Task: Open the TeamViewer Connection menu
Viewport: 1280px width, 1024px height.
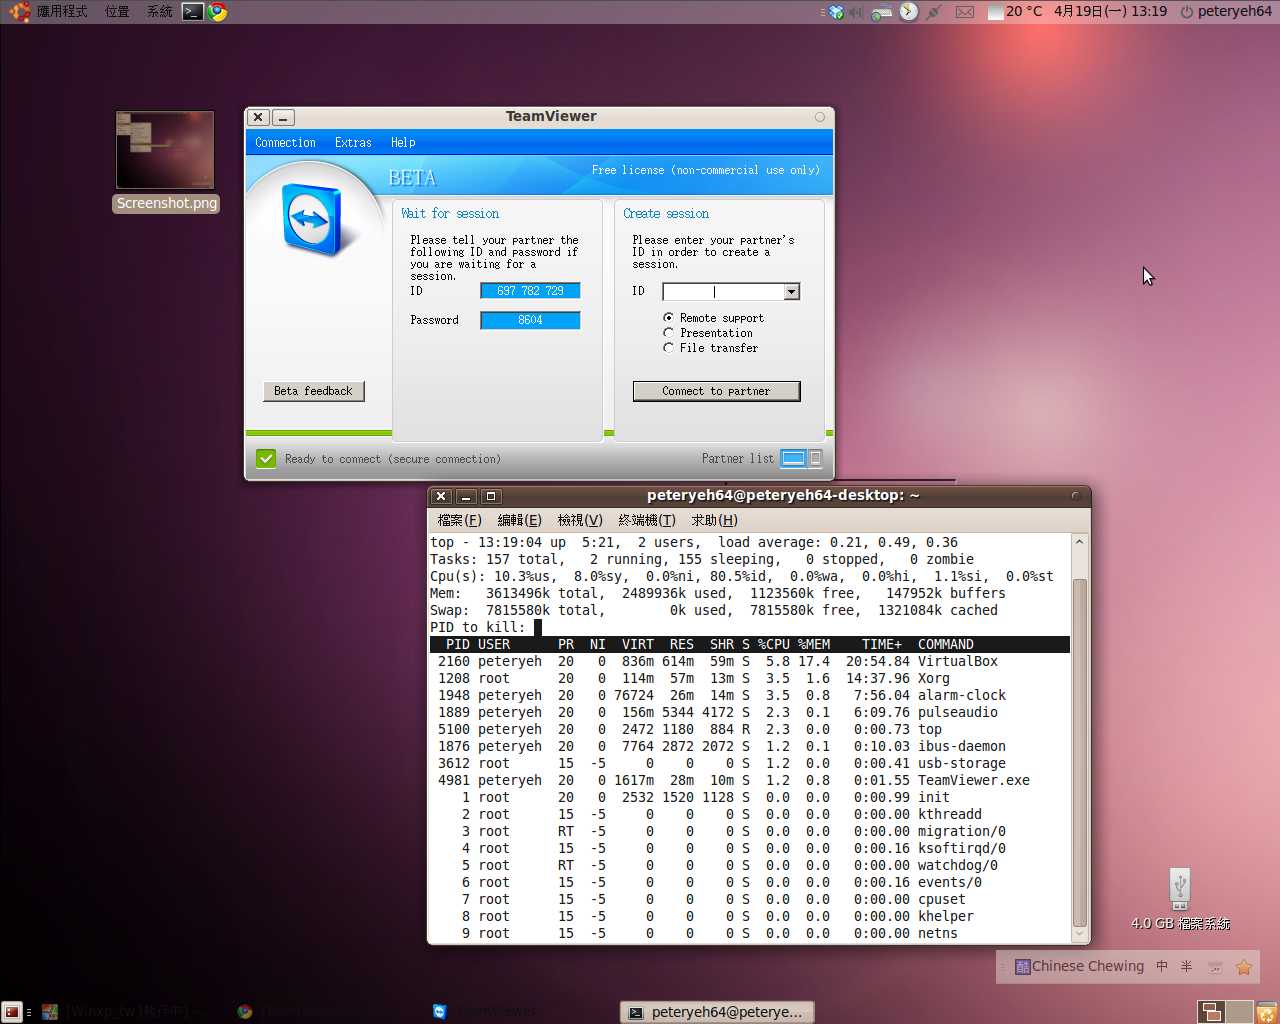Action: pos(285,143)
